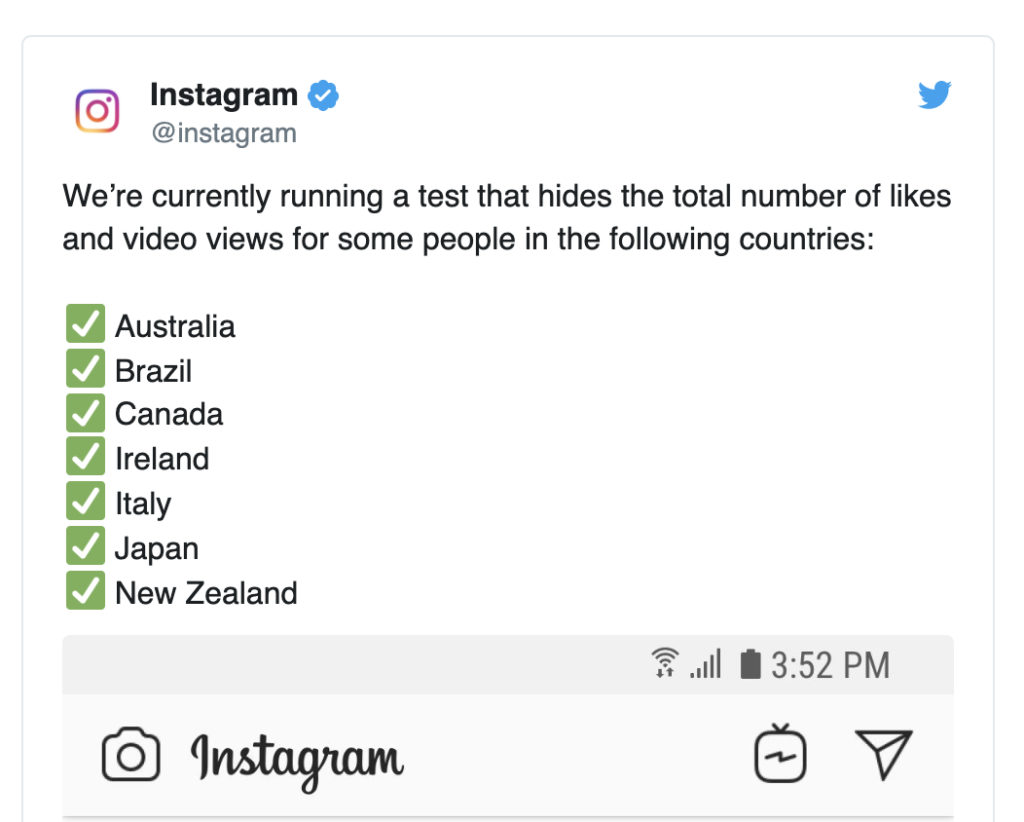
Task: Click the green checkmark beside New Zealand
Action: [x=86, y=590]
